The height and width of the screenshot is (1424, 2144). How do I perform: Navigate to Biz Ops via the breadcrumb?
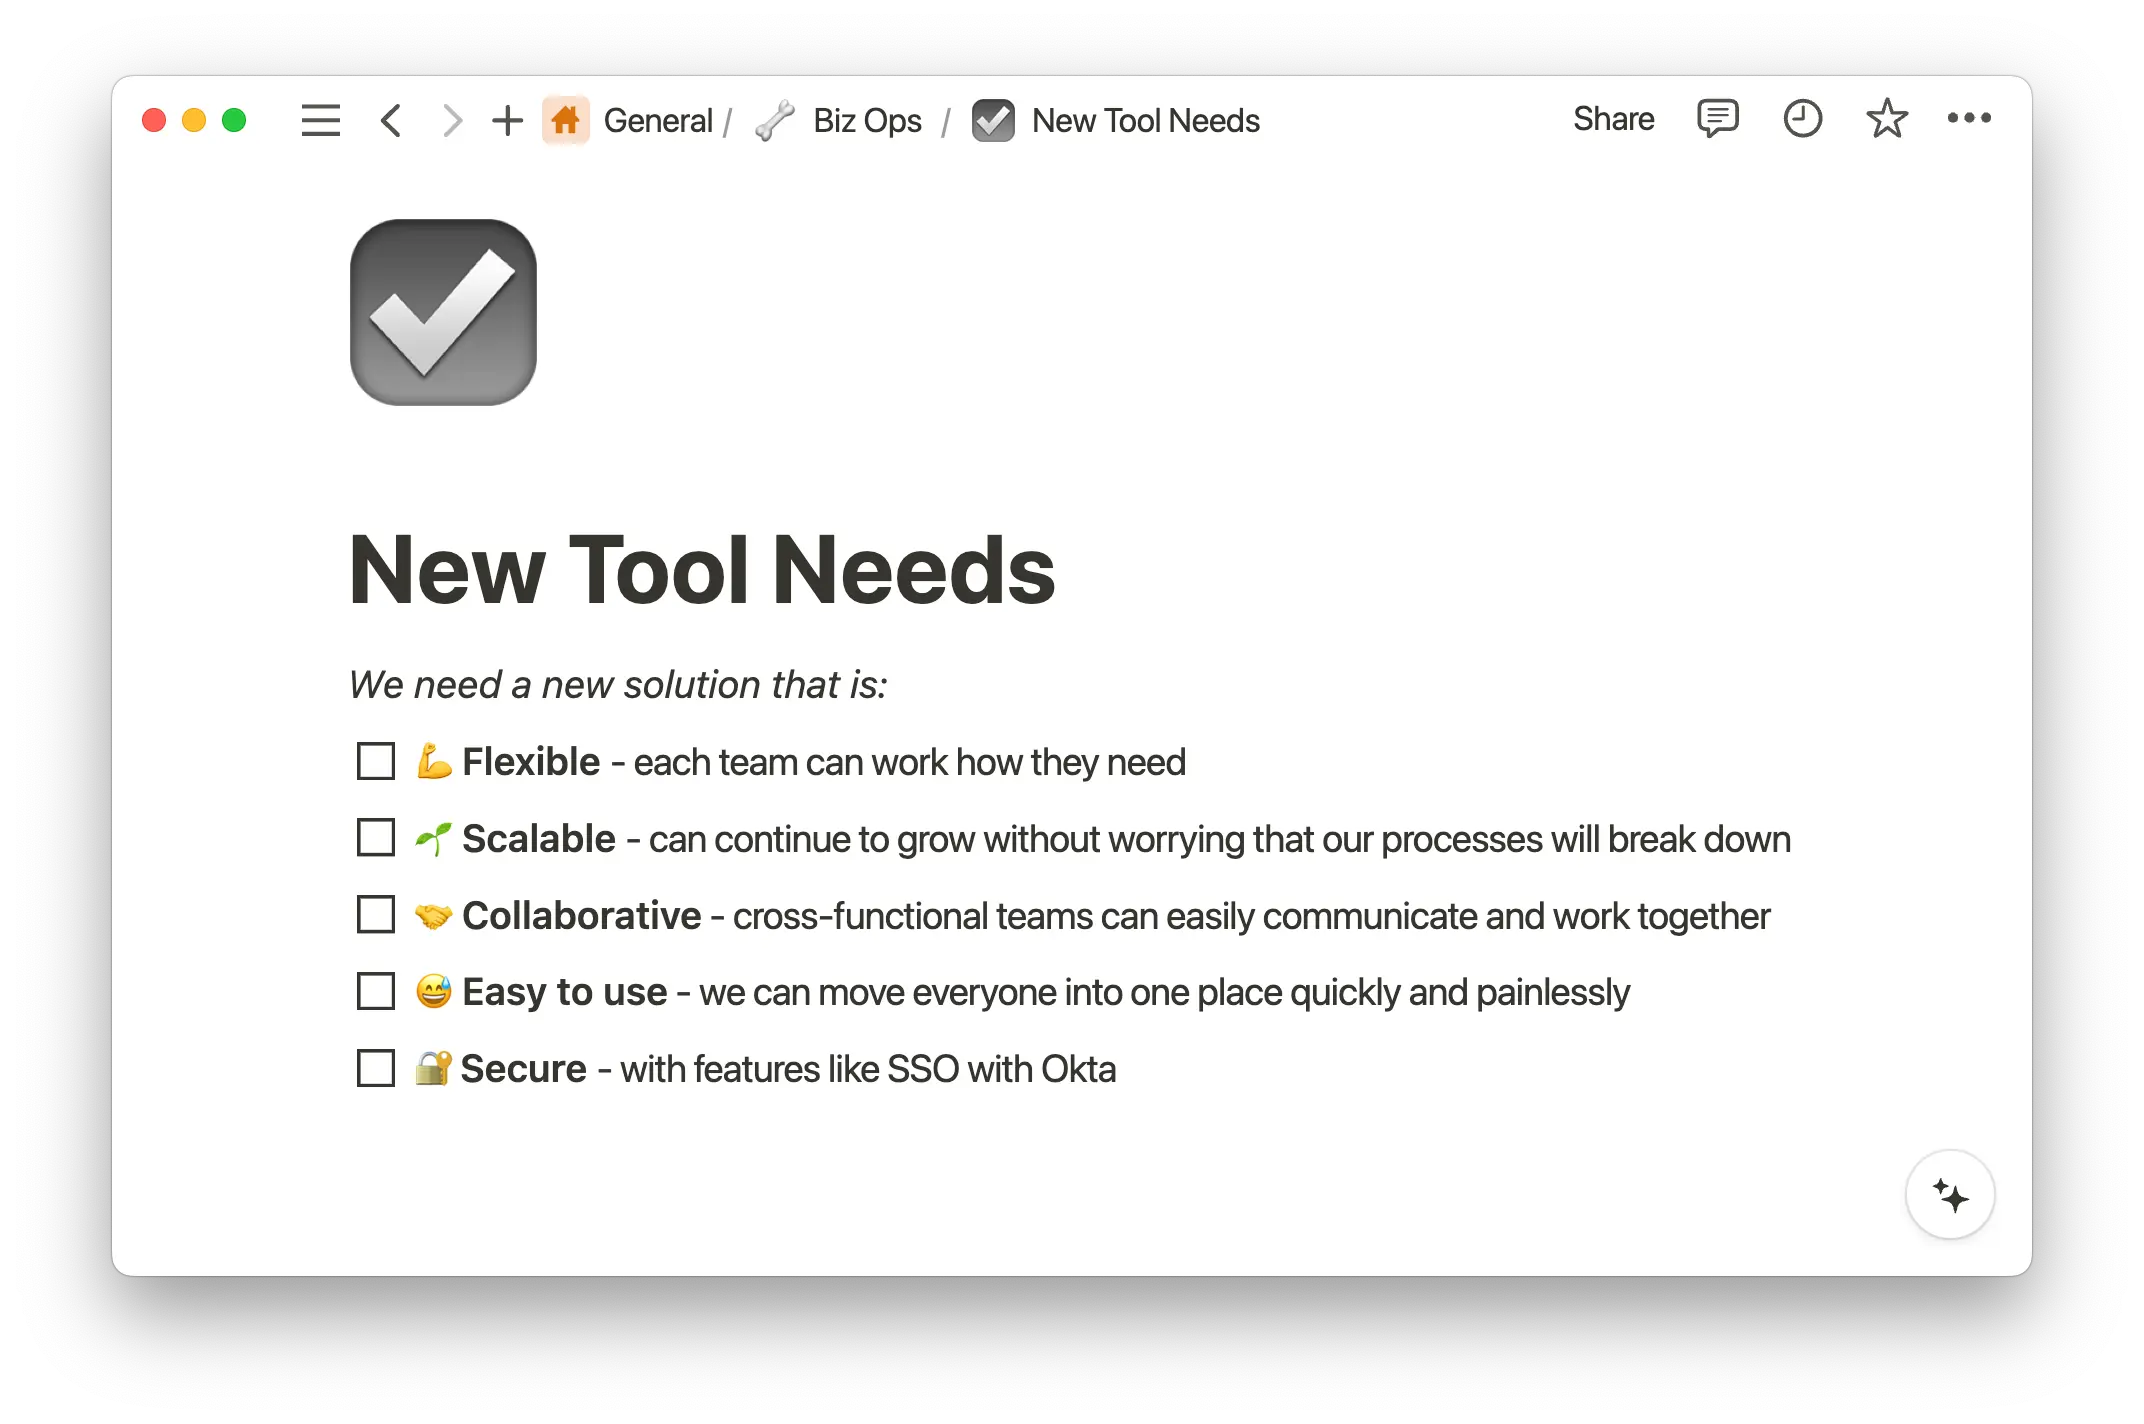tap(865, 120)
